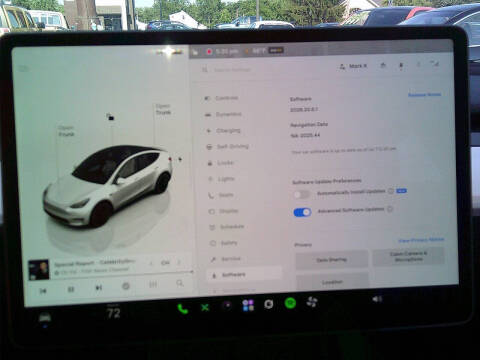Tap the Bluetooth icon in header
Viewport: 480px width, 360px height.
click(419, 64)
